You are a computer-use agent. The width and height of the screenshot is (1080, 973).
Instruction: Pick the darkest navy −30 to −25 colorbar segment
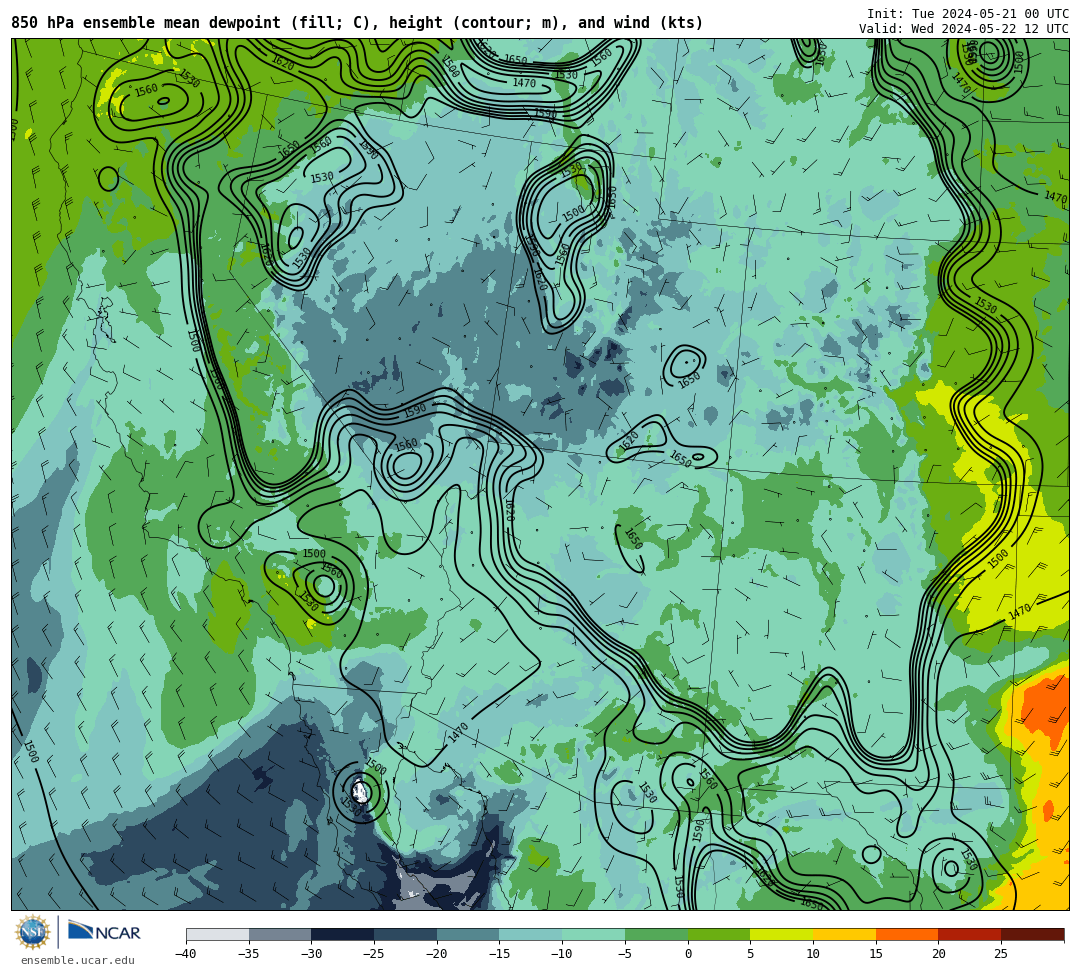[342, 934]
